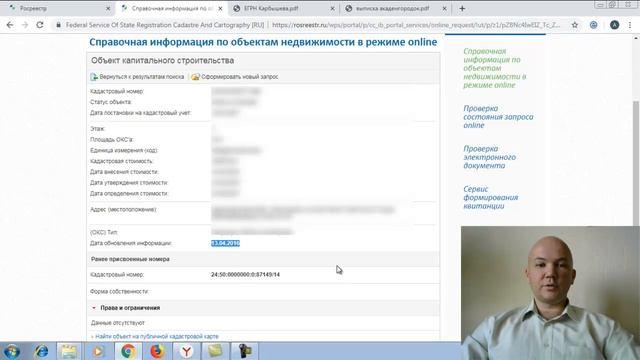Click the Chrome taskbar icon
The width and height of the screenshot is (640, 360).
(127, 351)
